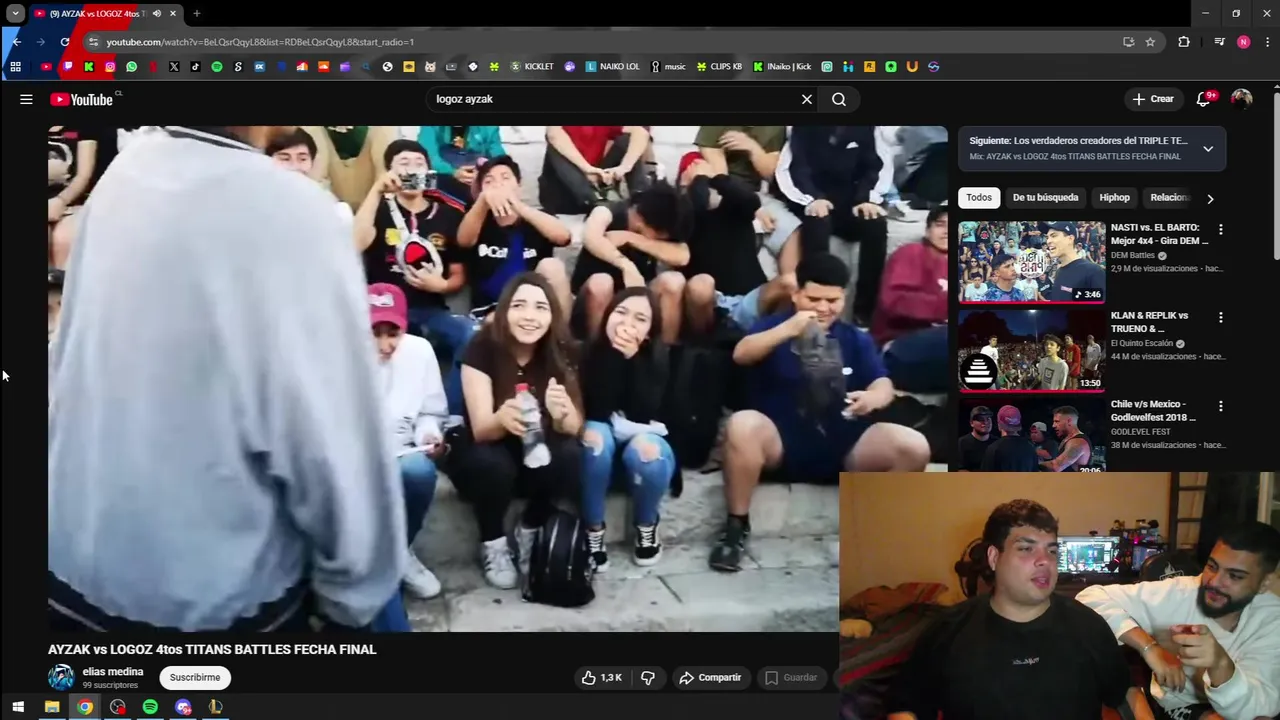Open YouTube notifications bell
The height and width of the screenshot is (720, 1280).
click(1204, 99)
